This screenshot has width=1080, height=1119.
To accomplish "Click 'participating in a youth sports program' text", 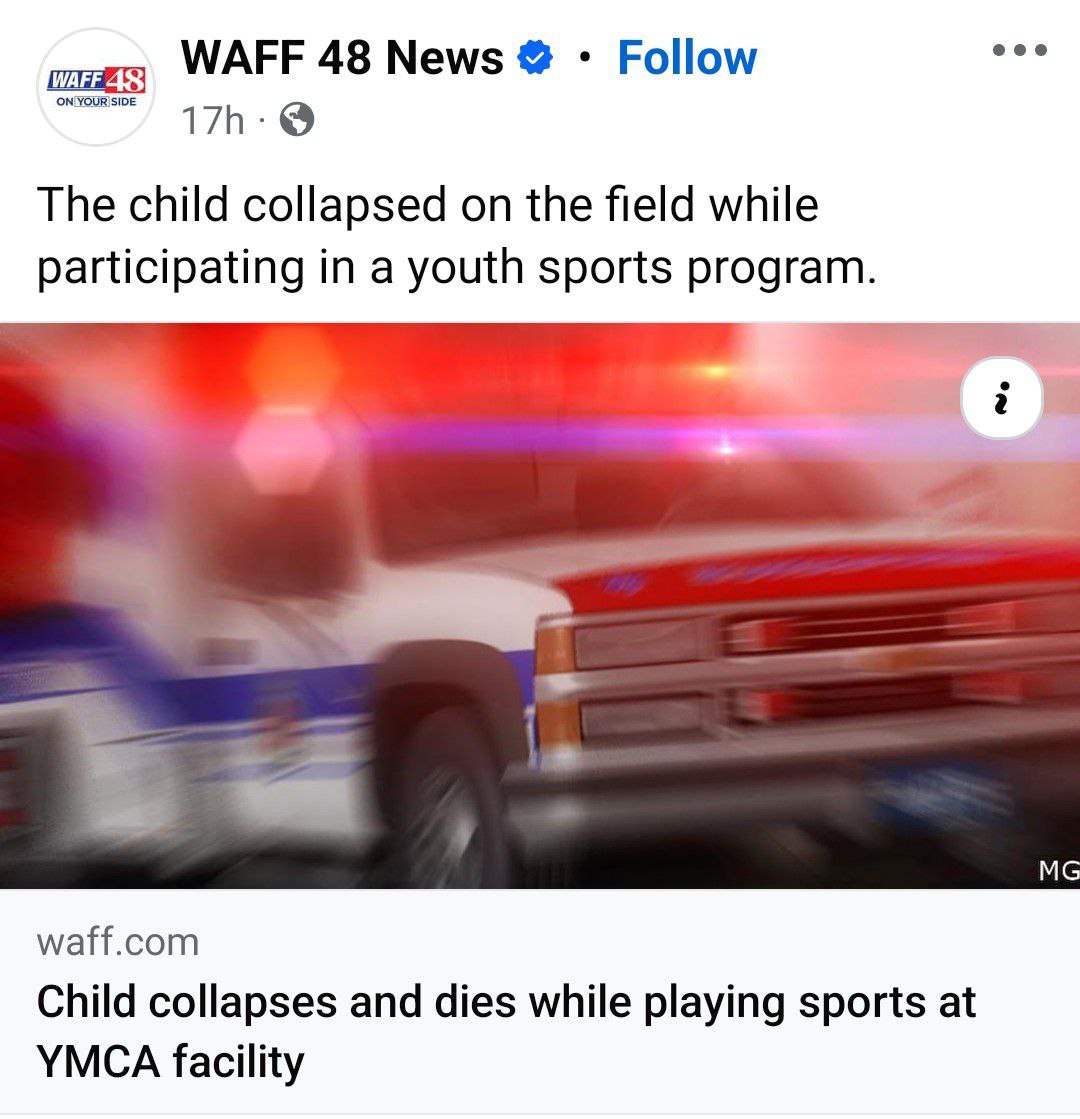I will (x=457, y=268).
